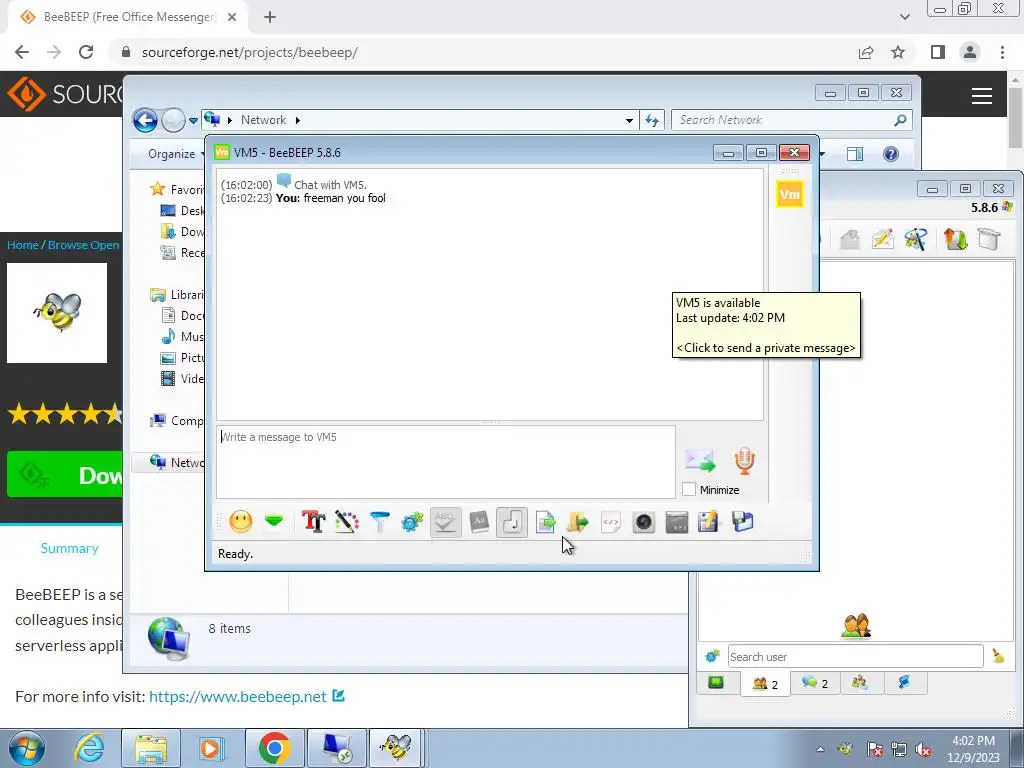Click the camera screenshot icon in chat toolbar
1024x768 pixels.
click(x=644, y=522)
